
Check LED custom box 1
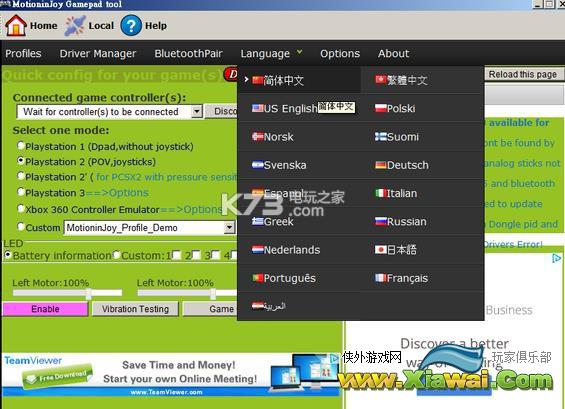177,255
